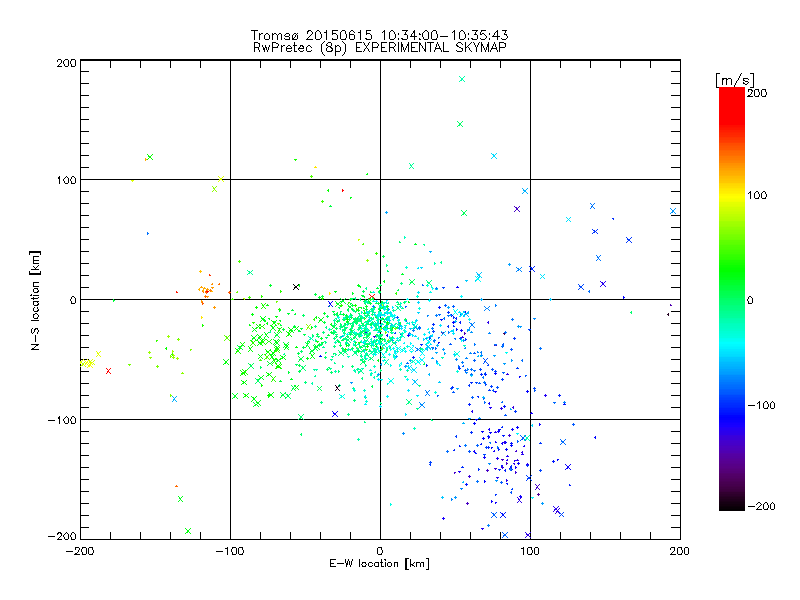
Task: Click the x-axis tick label '100'
Action: coord(530,551)
